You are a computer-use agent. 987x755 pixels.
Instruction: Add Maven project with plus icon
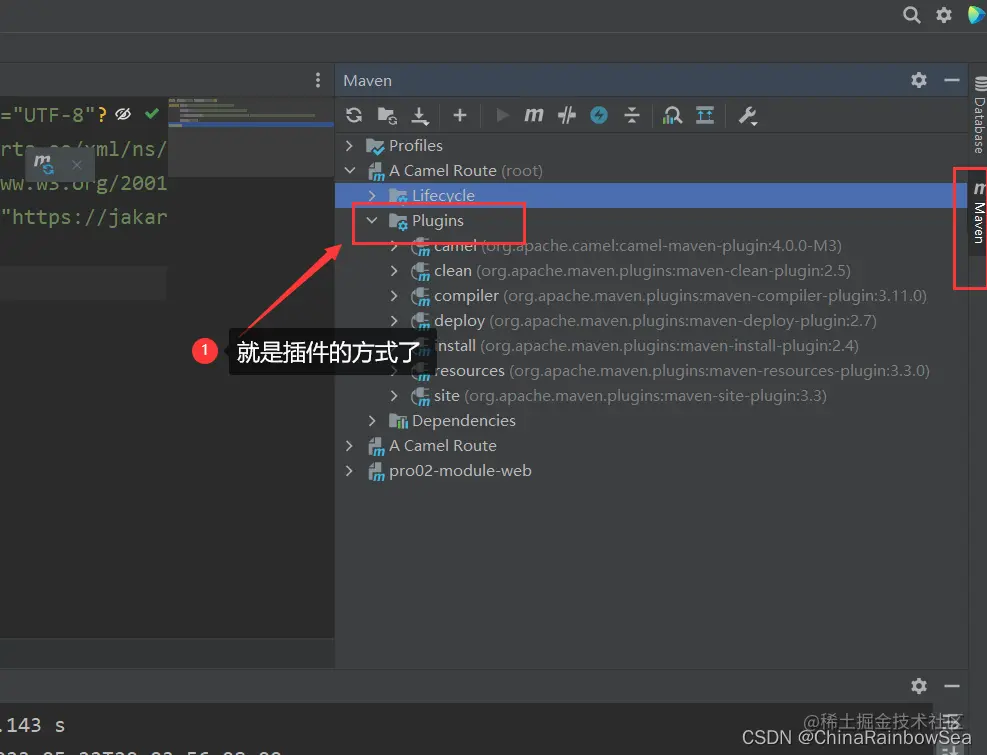[x=460, y=115]
